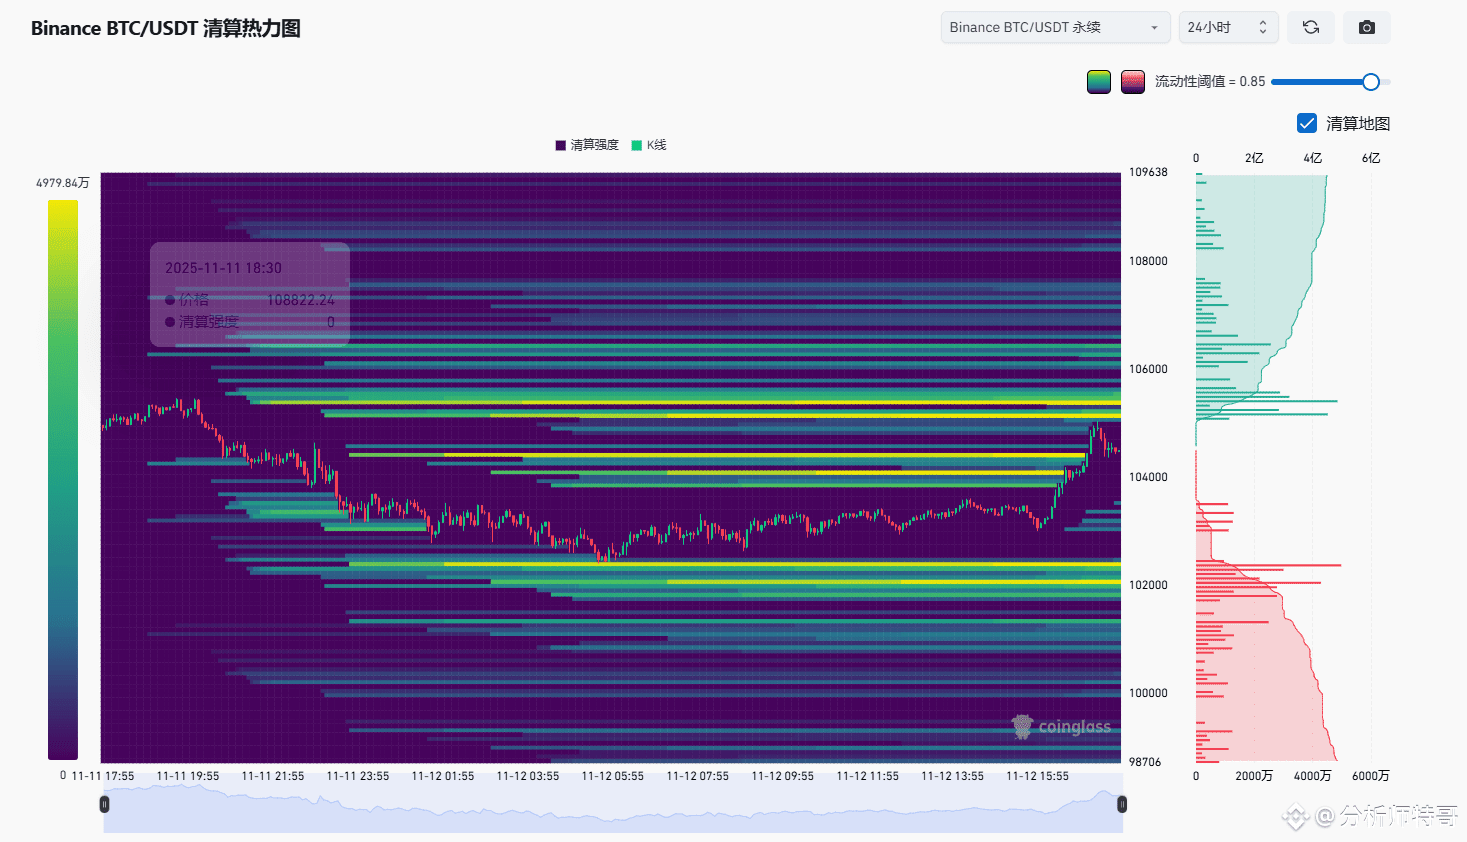Uncheck the 清算地图 checkbox

1306,123
